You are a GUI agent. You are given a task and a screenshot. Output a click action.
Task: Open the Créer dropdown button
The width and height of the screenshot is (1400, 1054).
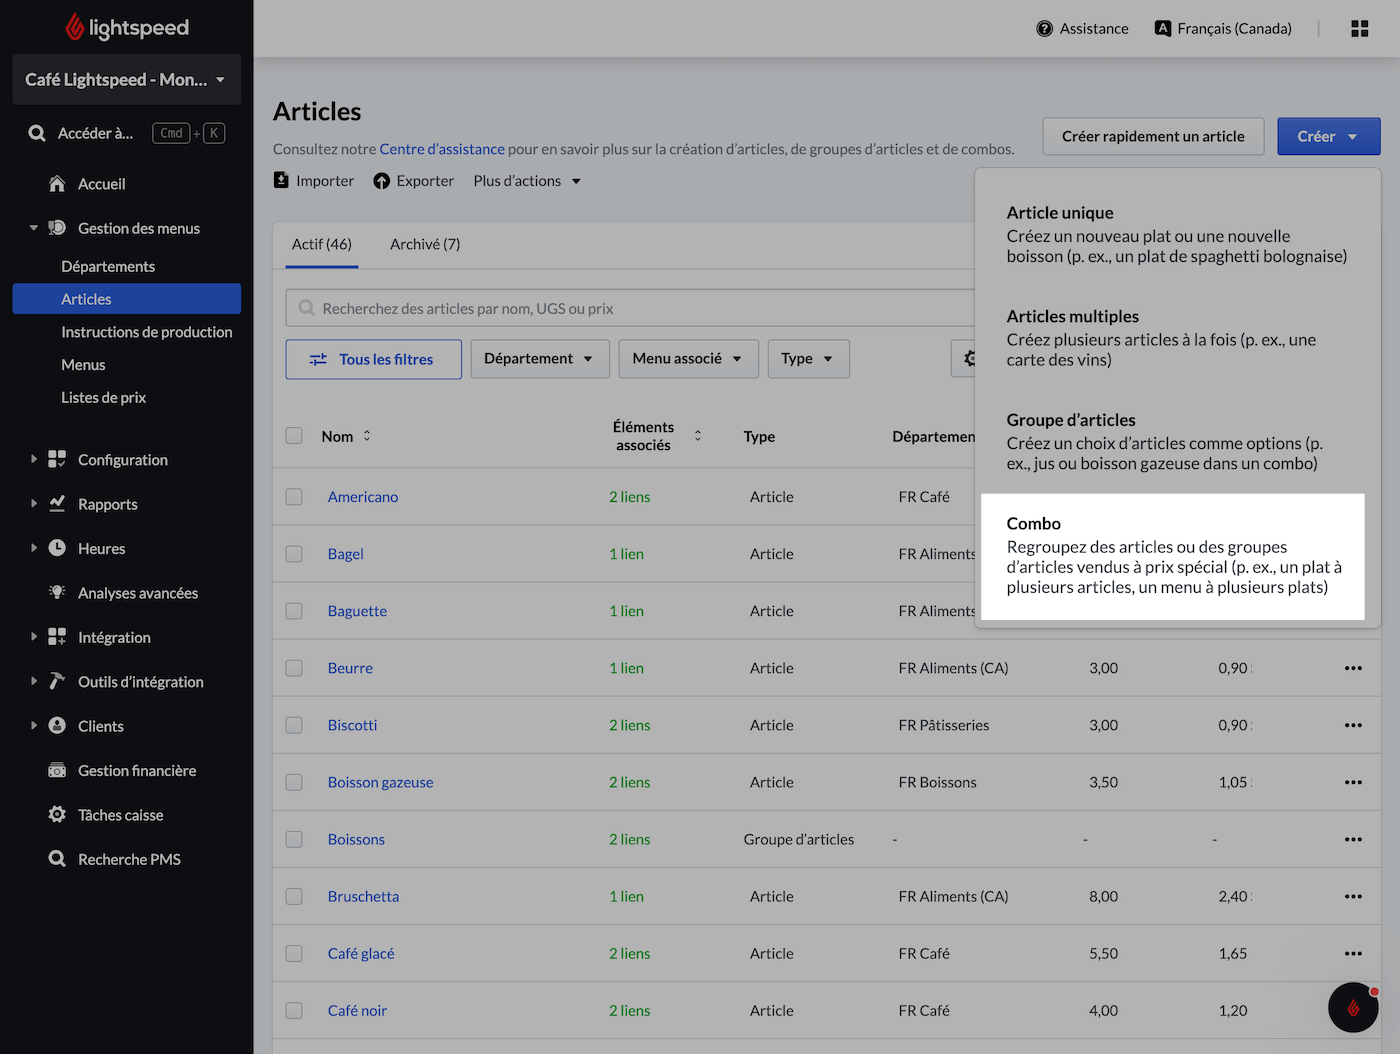(1328, 137)
